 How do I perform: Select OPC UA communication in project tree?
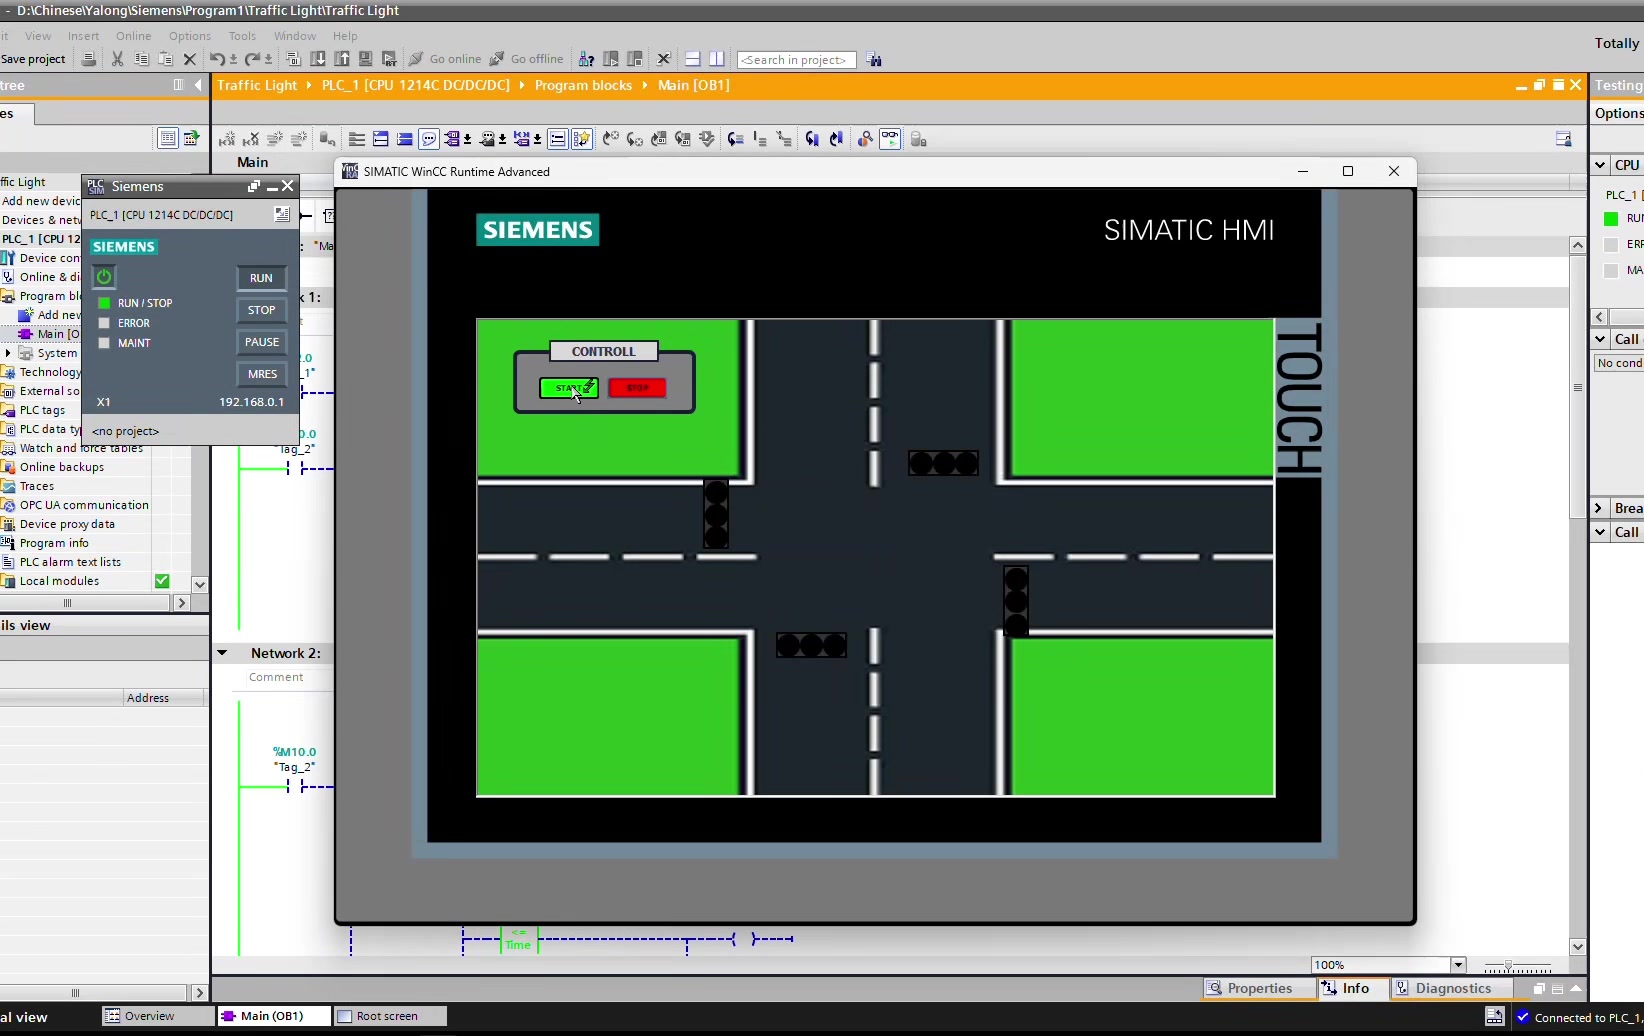(84, 505)
